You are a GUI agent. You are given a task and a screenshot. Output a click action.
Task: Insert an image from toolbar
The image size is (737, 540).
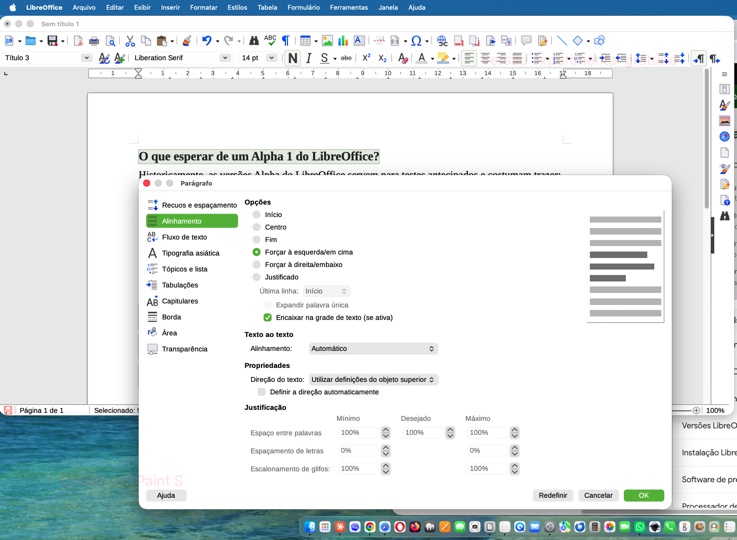pyautogui.click(x=327, y=41)
